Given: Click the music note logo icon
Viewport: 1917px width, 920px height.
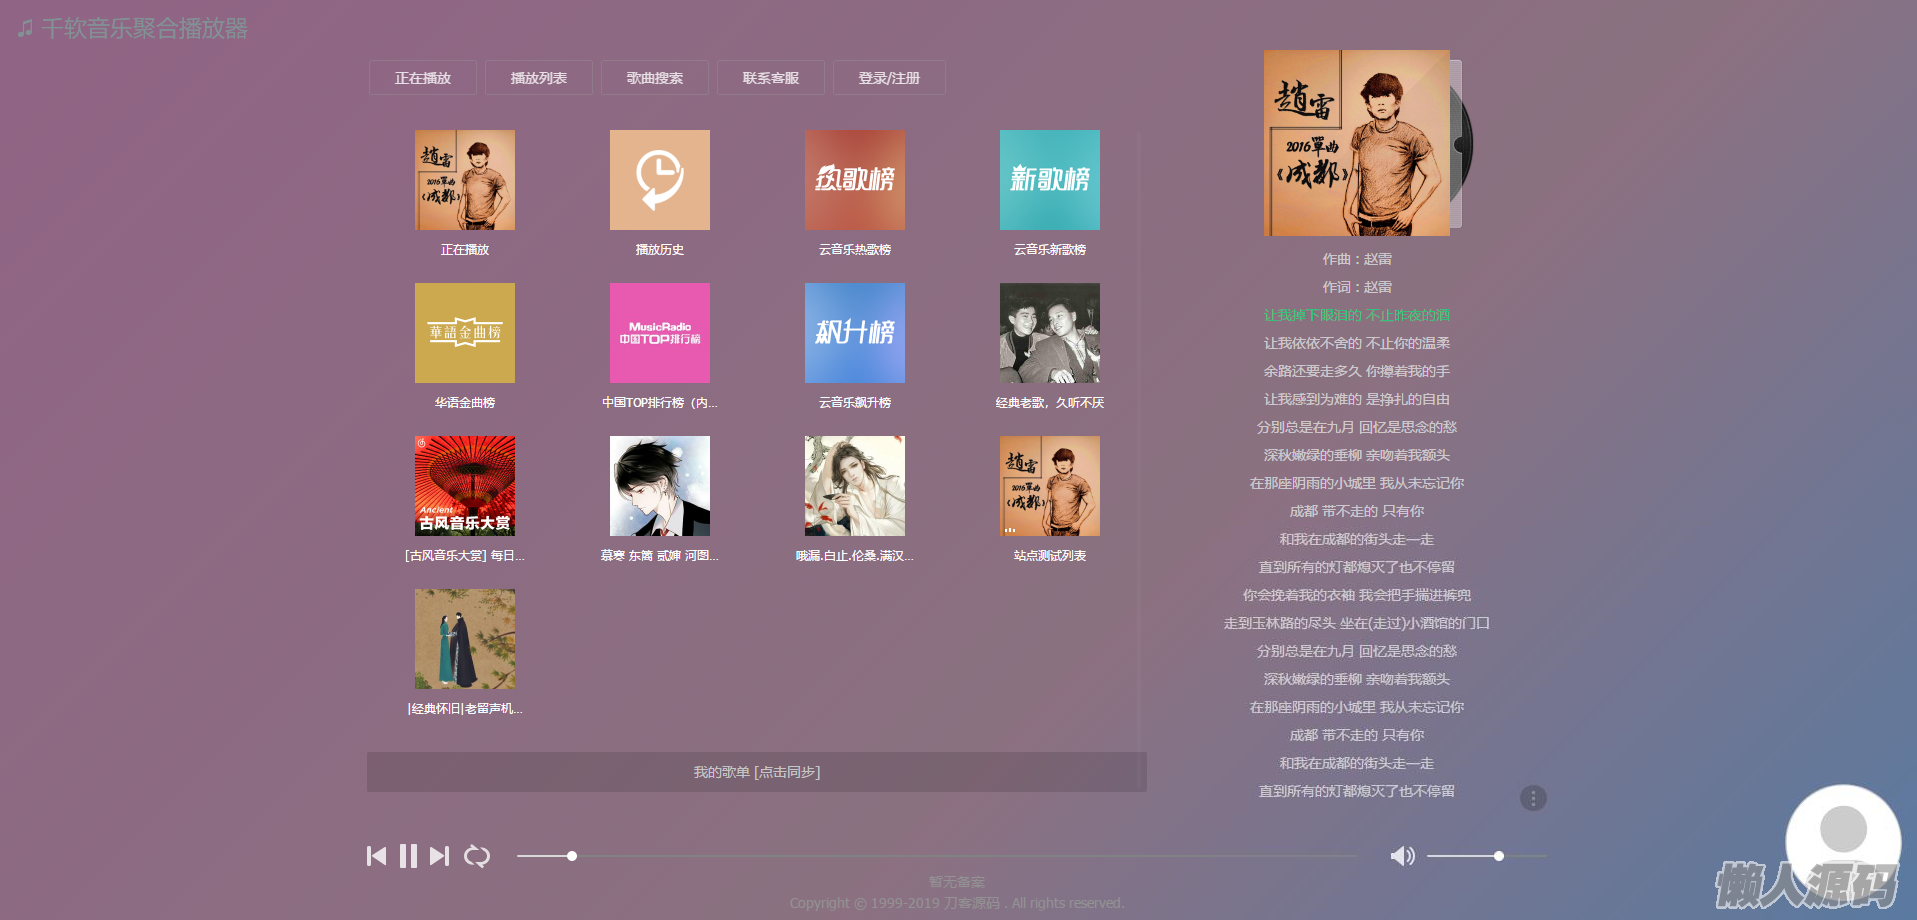Looking at the screenshot, I should point(25,29).
